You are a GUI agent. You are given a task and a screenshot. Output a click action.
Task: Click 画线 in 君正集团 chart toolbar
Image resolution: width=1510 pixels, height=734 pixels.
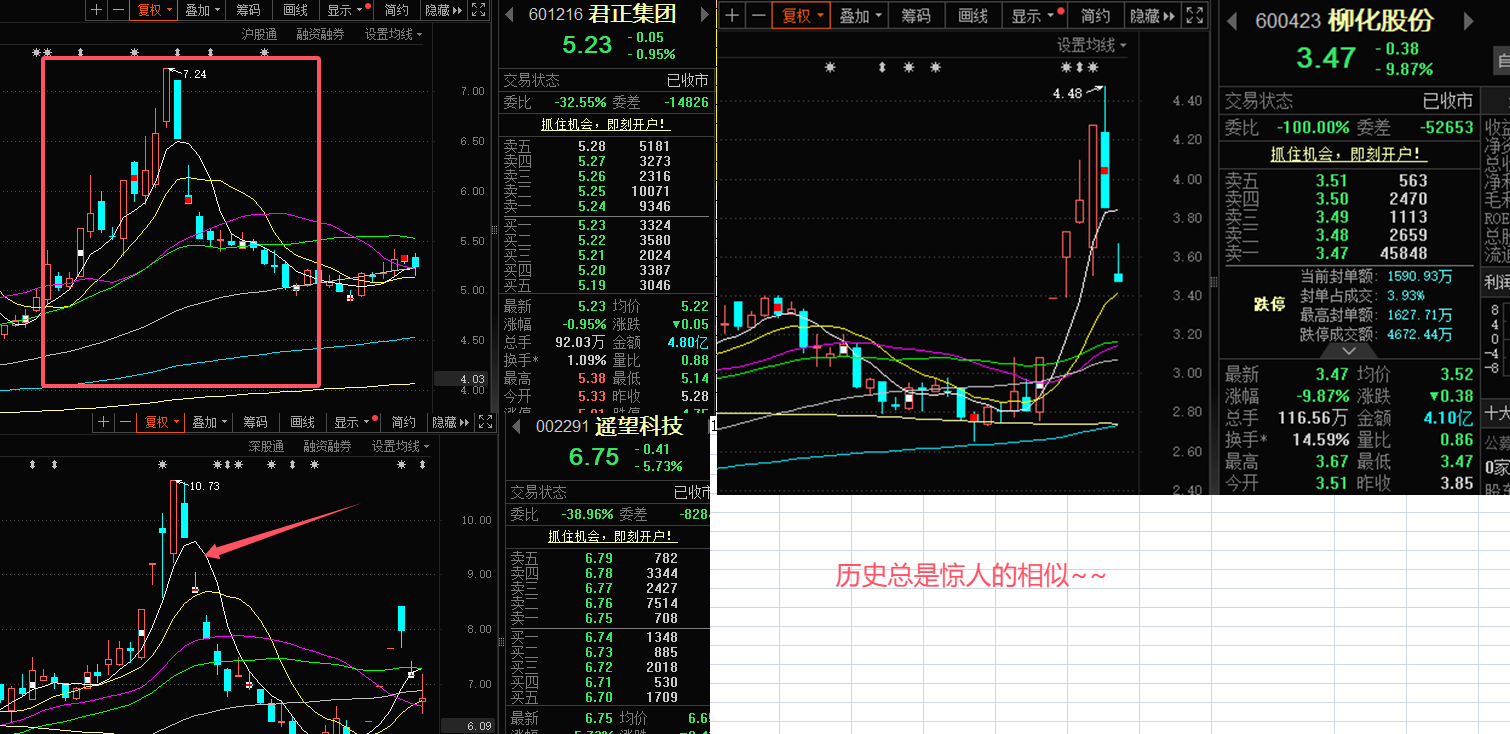(295, 10)
